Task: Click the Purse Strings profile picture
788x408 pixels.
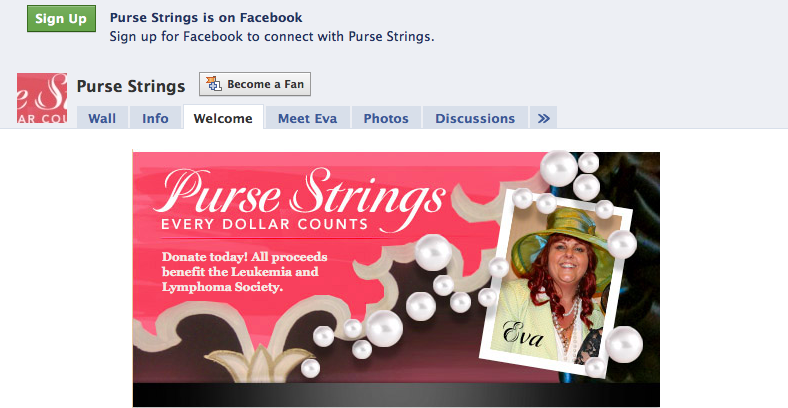Action: [42, 98]
